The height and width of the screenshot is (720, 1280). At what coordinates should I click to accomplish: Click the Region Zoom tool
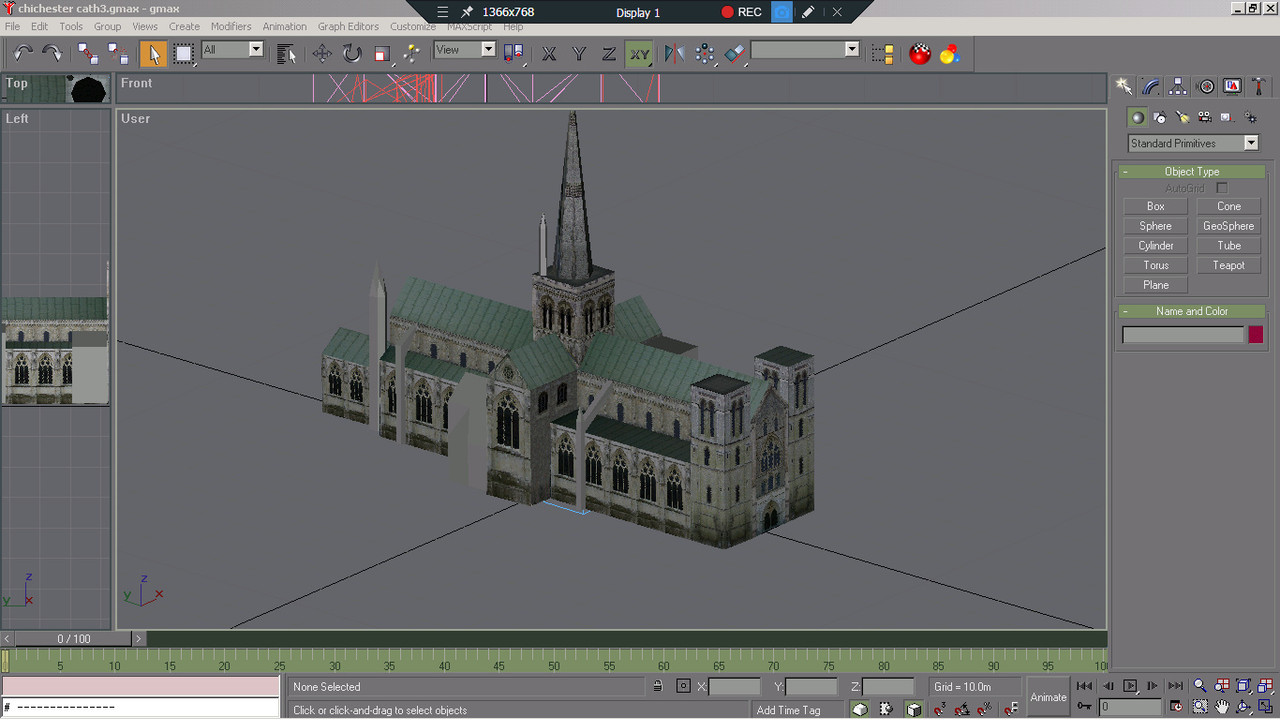(1200, 706)
